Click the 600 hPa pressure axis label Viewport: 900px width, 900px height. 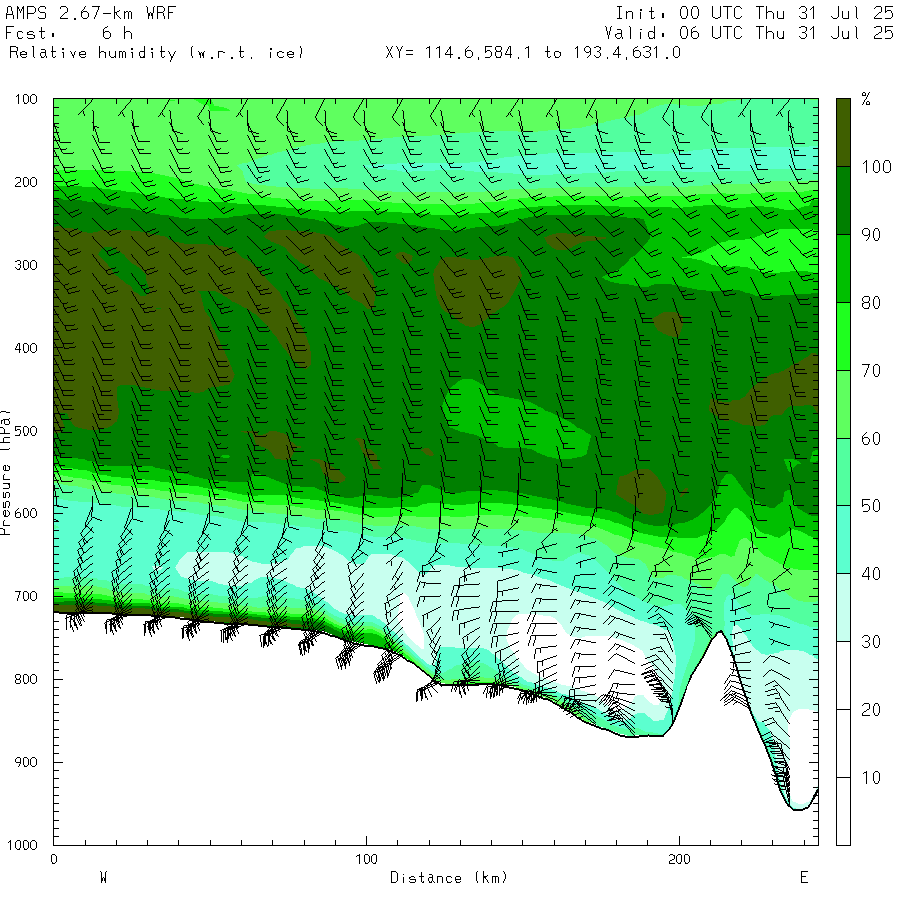tap(26, 514)
